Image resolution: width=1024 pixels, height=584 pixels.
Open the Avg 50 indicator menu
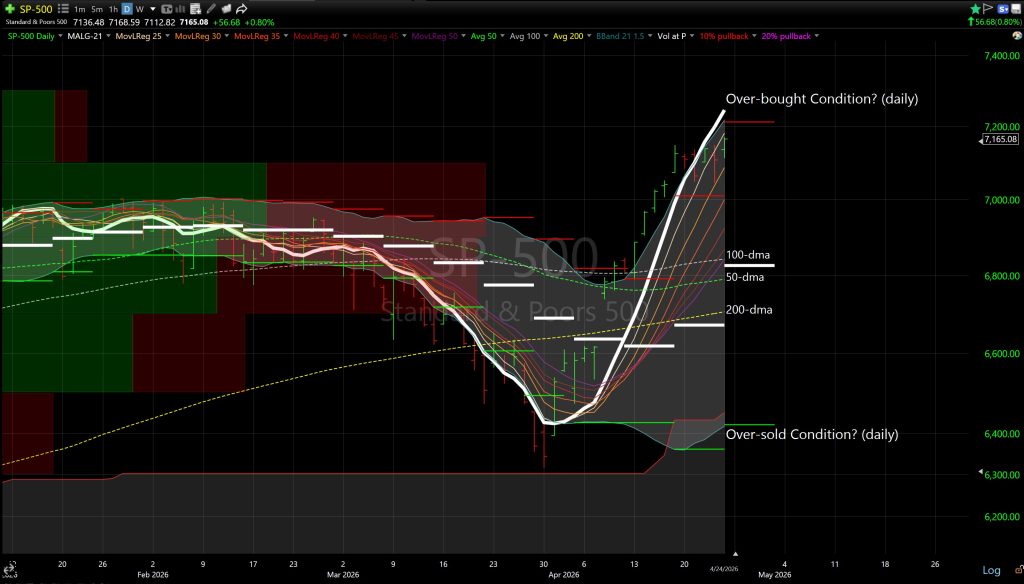(x=502, y=36)
